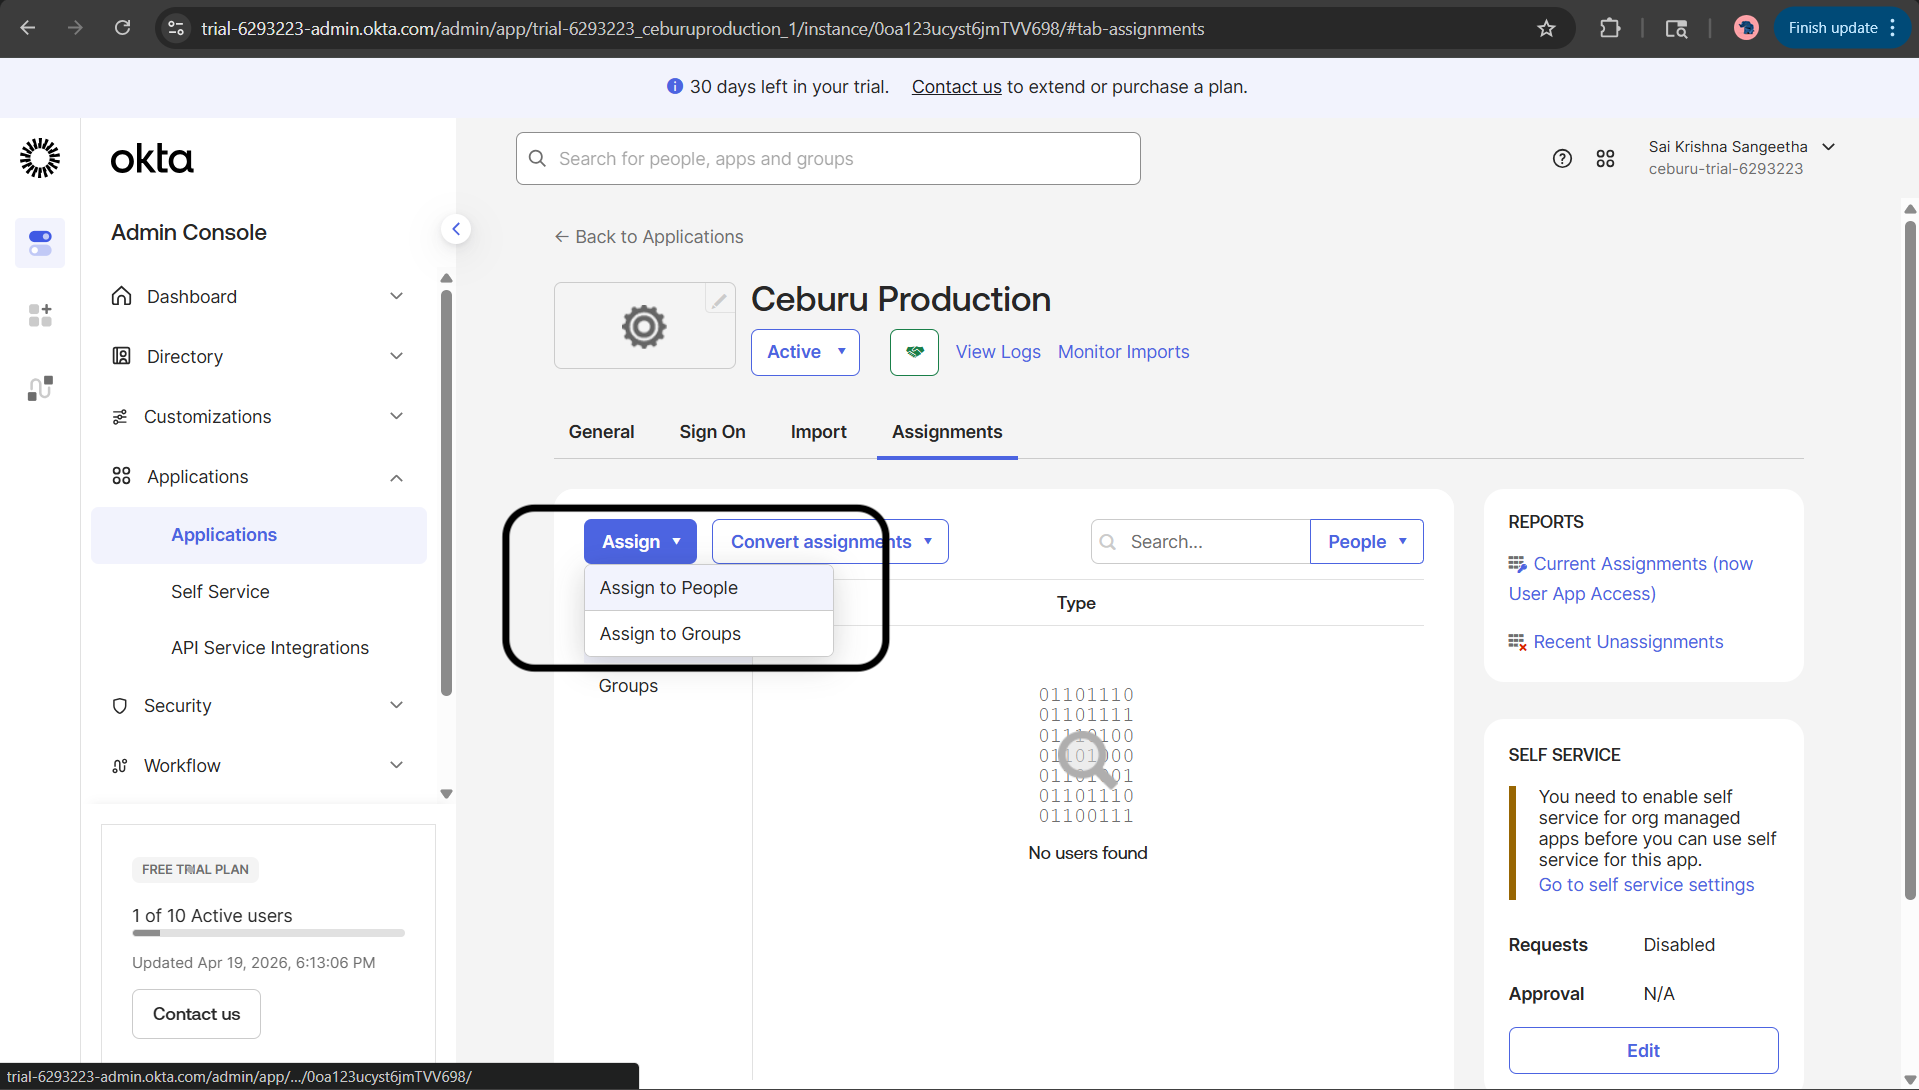Select the Assignments tab

pos(947,432)
